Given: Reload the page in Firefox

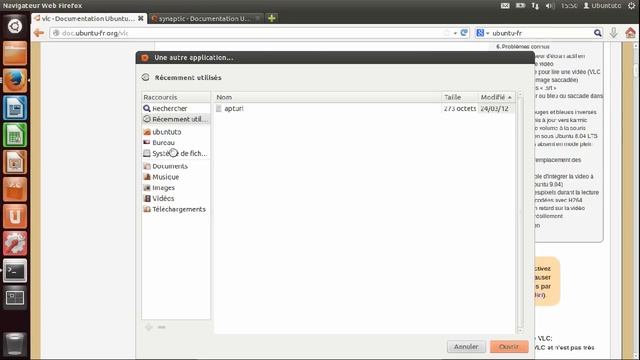Looking at the screenshot, I should [464, 33].
